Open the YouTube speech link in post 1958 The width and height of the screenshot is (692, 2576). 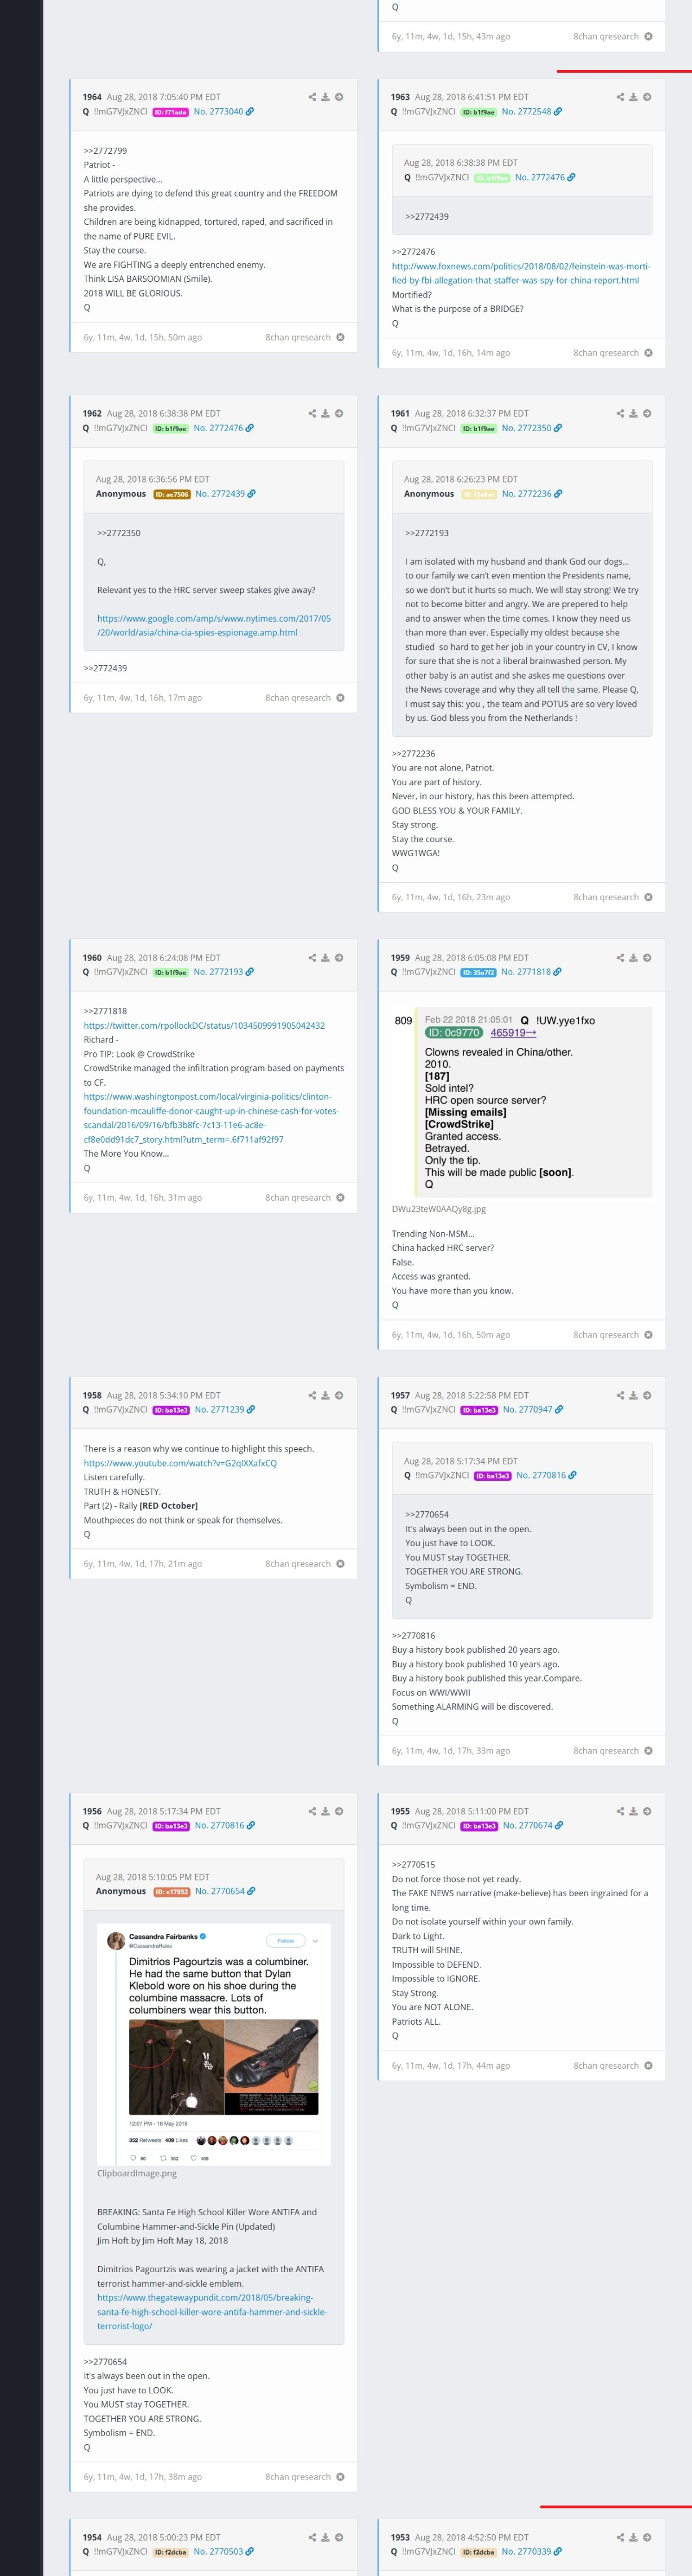tap(180, 1463)
